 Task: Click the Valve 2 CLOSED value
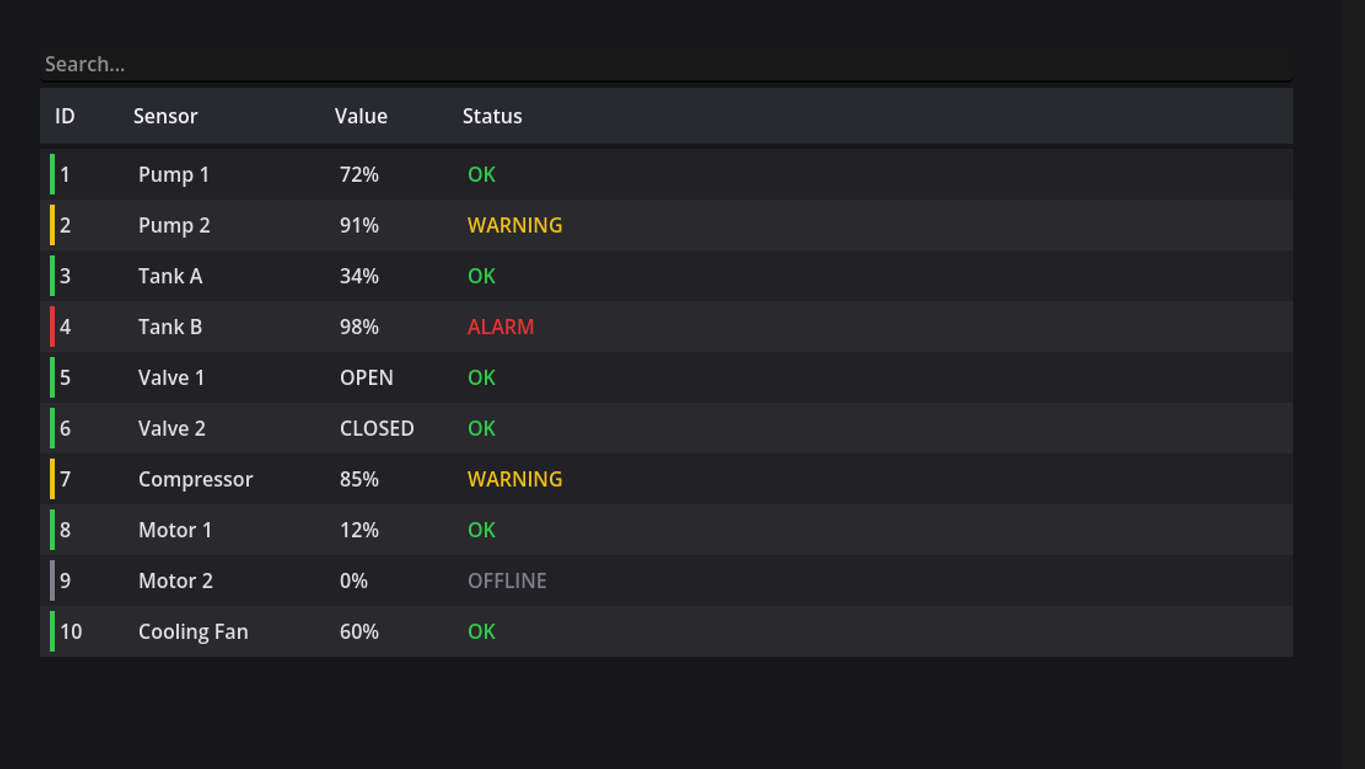point(377,428)
